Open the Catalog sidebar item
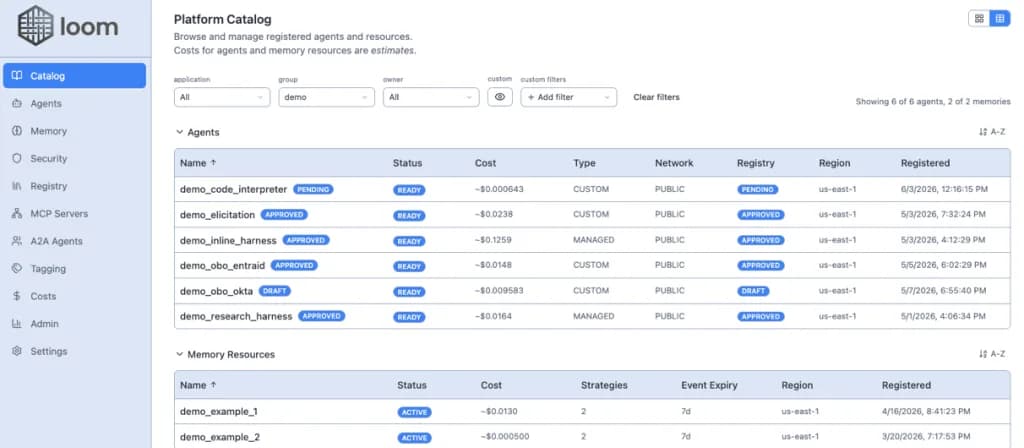 click(x=74, y=76)
